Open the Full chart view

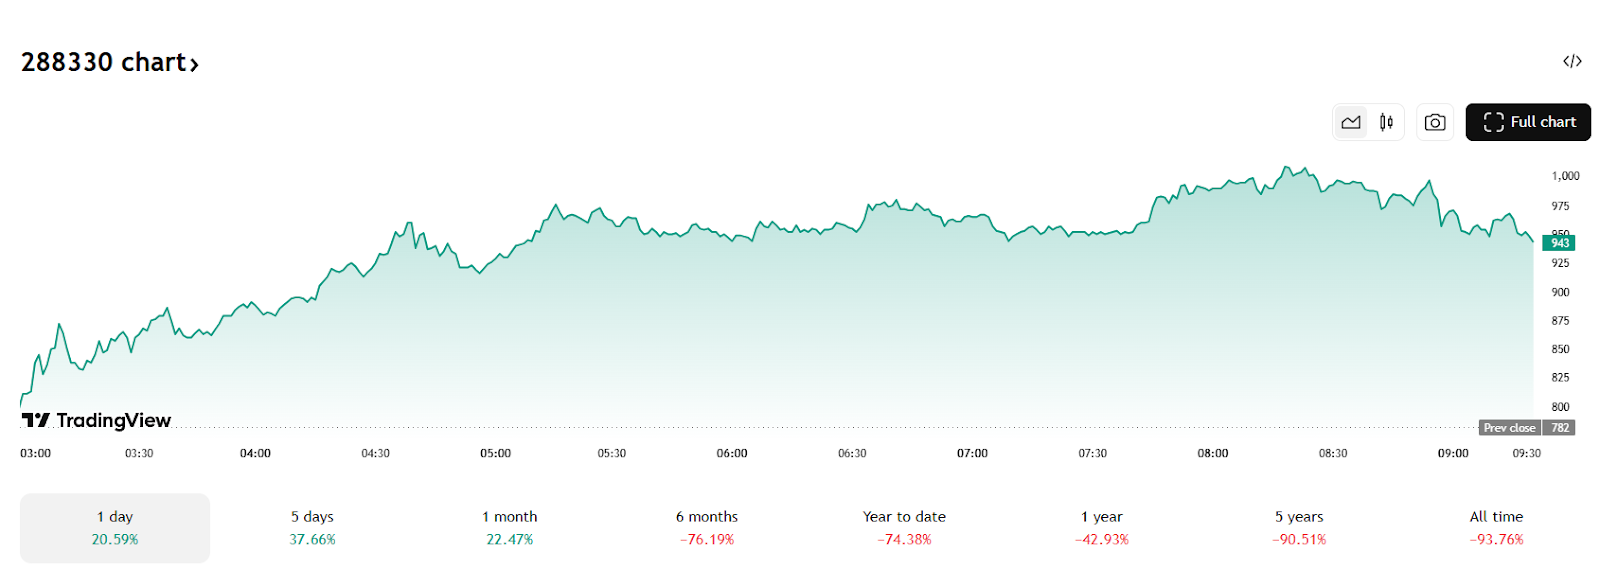click(x=1528, y=122)
